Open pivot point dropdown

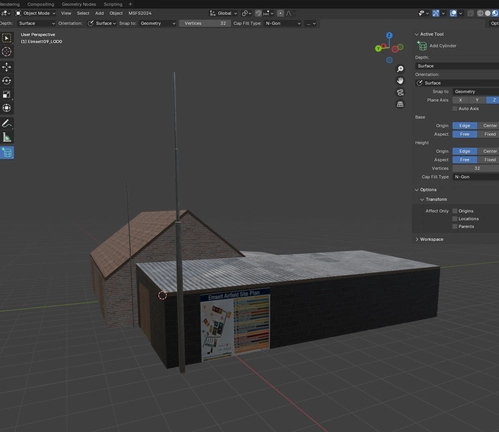[x=246, y=13]
